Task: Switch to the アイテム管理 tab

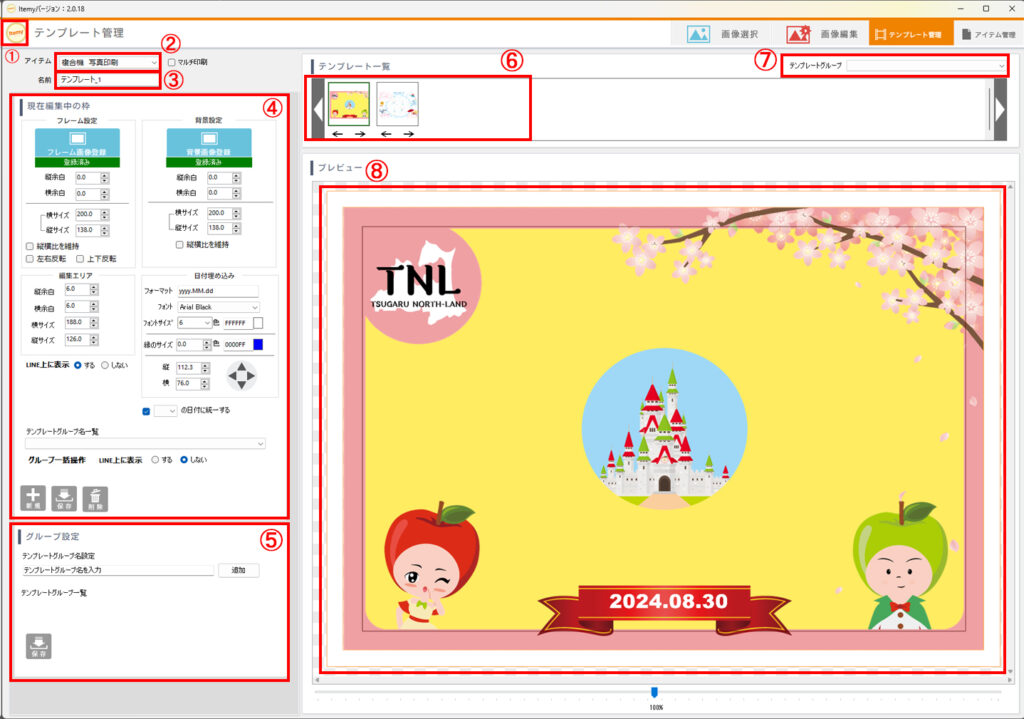Action: tap(987, 33)
